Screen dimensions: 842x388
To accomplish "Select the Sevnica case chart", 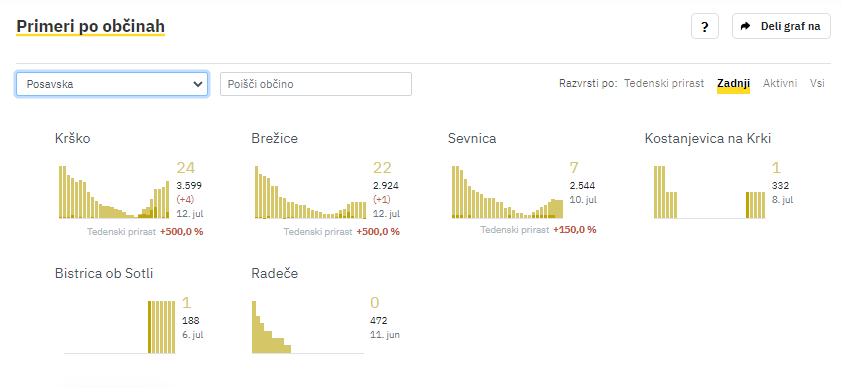I will click(507, 192).
